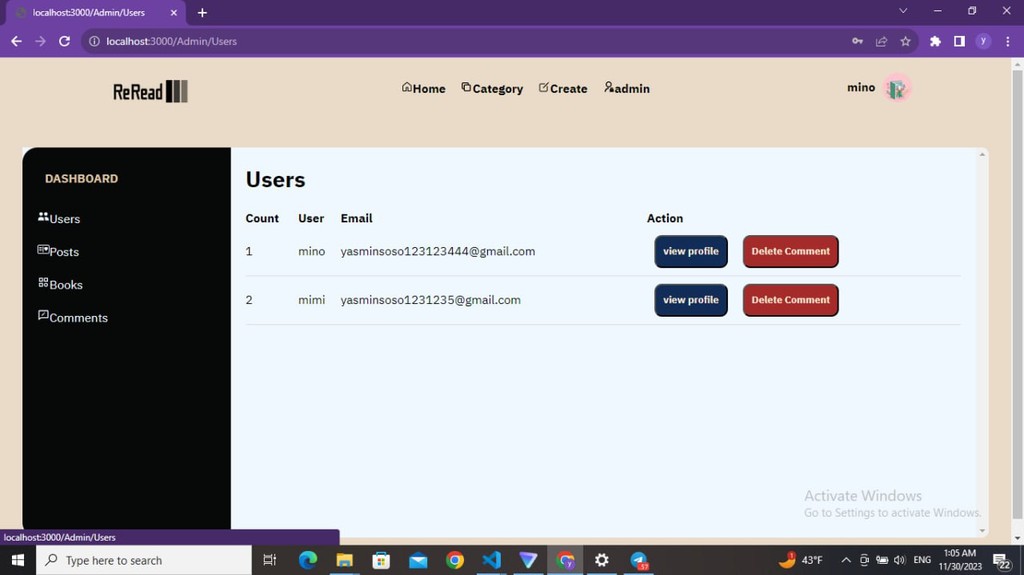Open the admin nav link
This screenshot has width=1024, height=575.
click(626, 88)
